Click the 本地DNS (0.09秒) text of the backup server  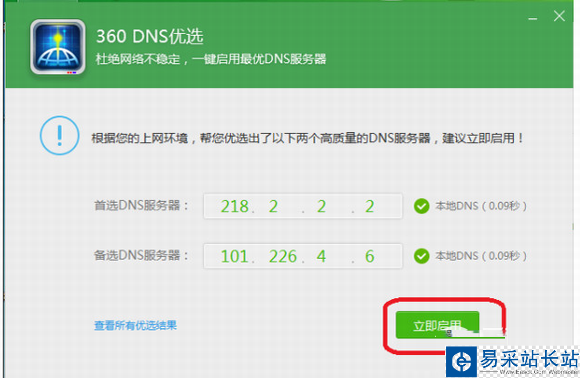tap(481, 256)
